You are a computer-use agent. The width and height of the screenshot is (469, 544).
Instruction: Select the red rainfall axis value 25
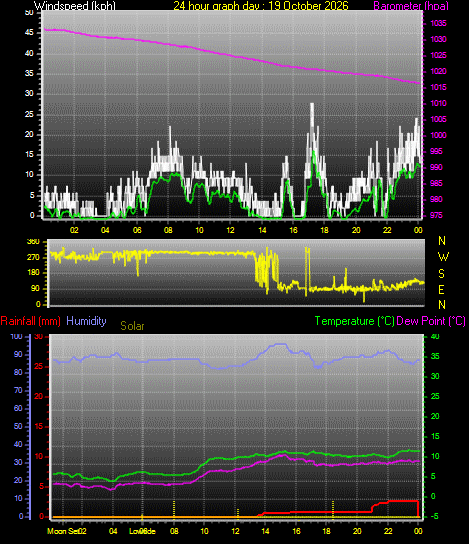(39, 366)
